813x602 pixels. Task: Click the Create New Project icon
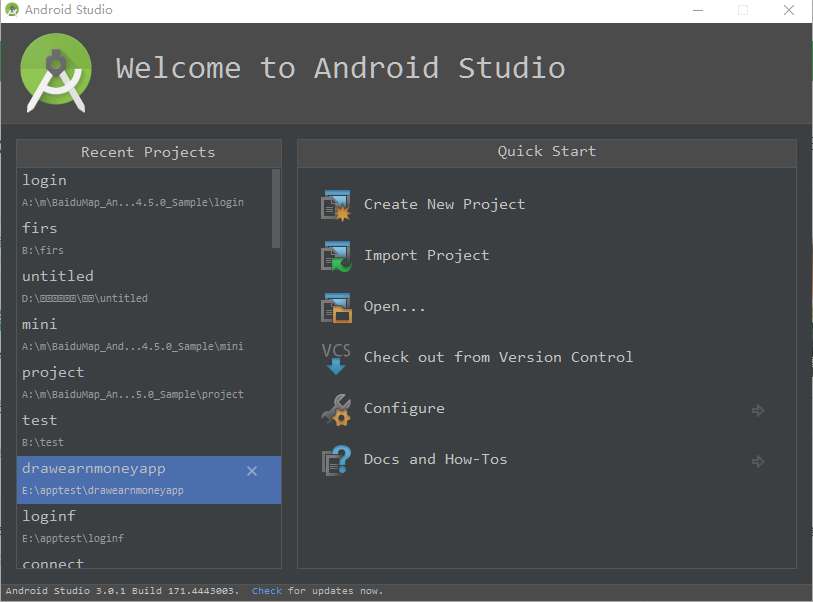coord(336,205)
